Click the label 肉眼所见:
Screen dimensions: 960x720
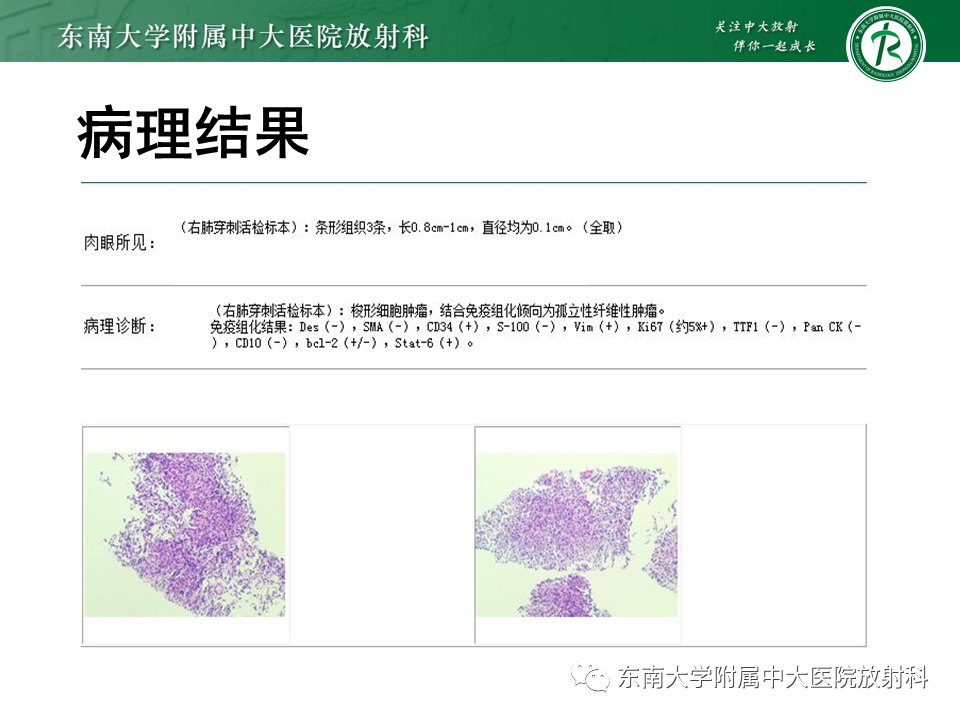pos(120,243)
